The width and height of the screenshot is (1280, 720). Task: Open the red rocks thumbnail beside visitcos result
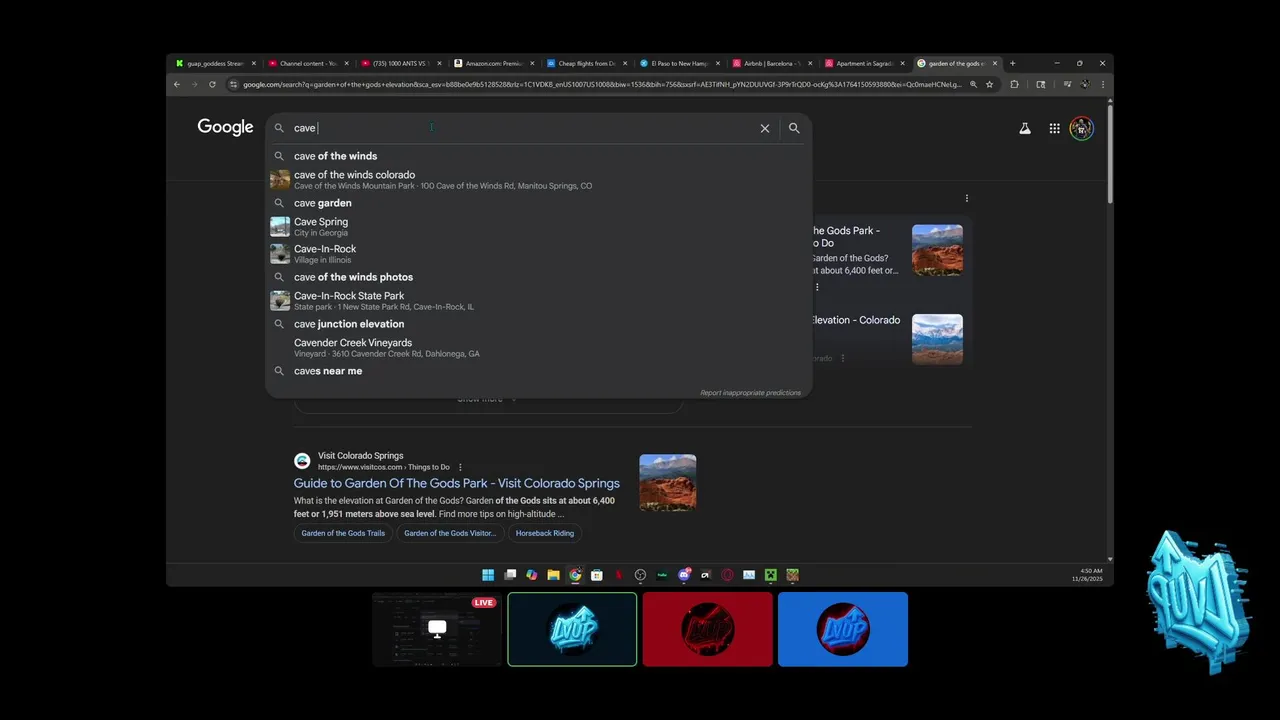668,483
